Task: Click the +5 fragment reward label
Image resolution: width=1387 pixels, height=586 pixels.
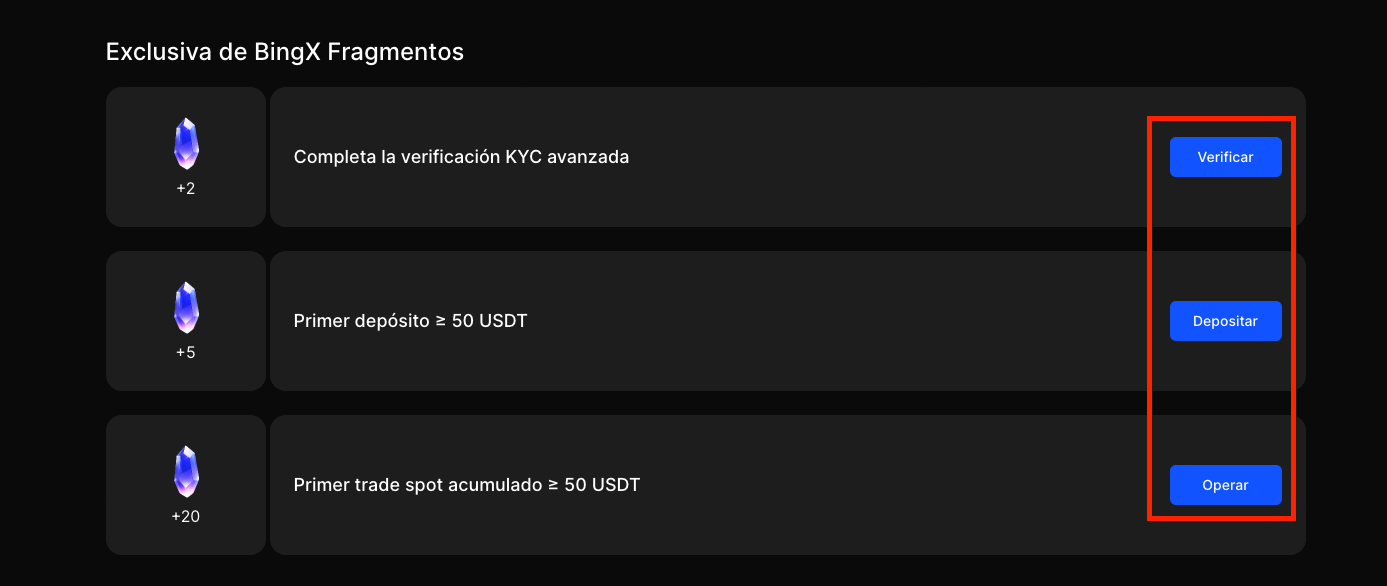Action: click(x=186, y=352)
